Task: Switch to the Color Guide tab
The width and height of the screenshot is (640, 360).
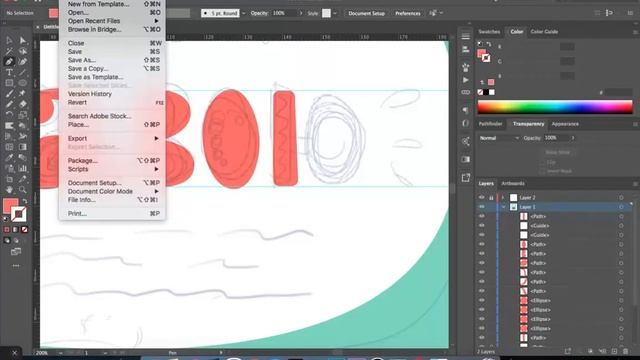Action: 544,31
